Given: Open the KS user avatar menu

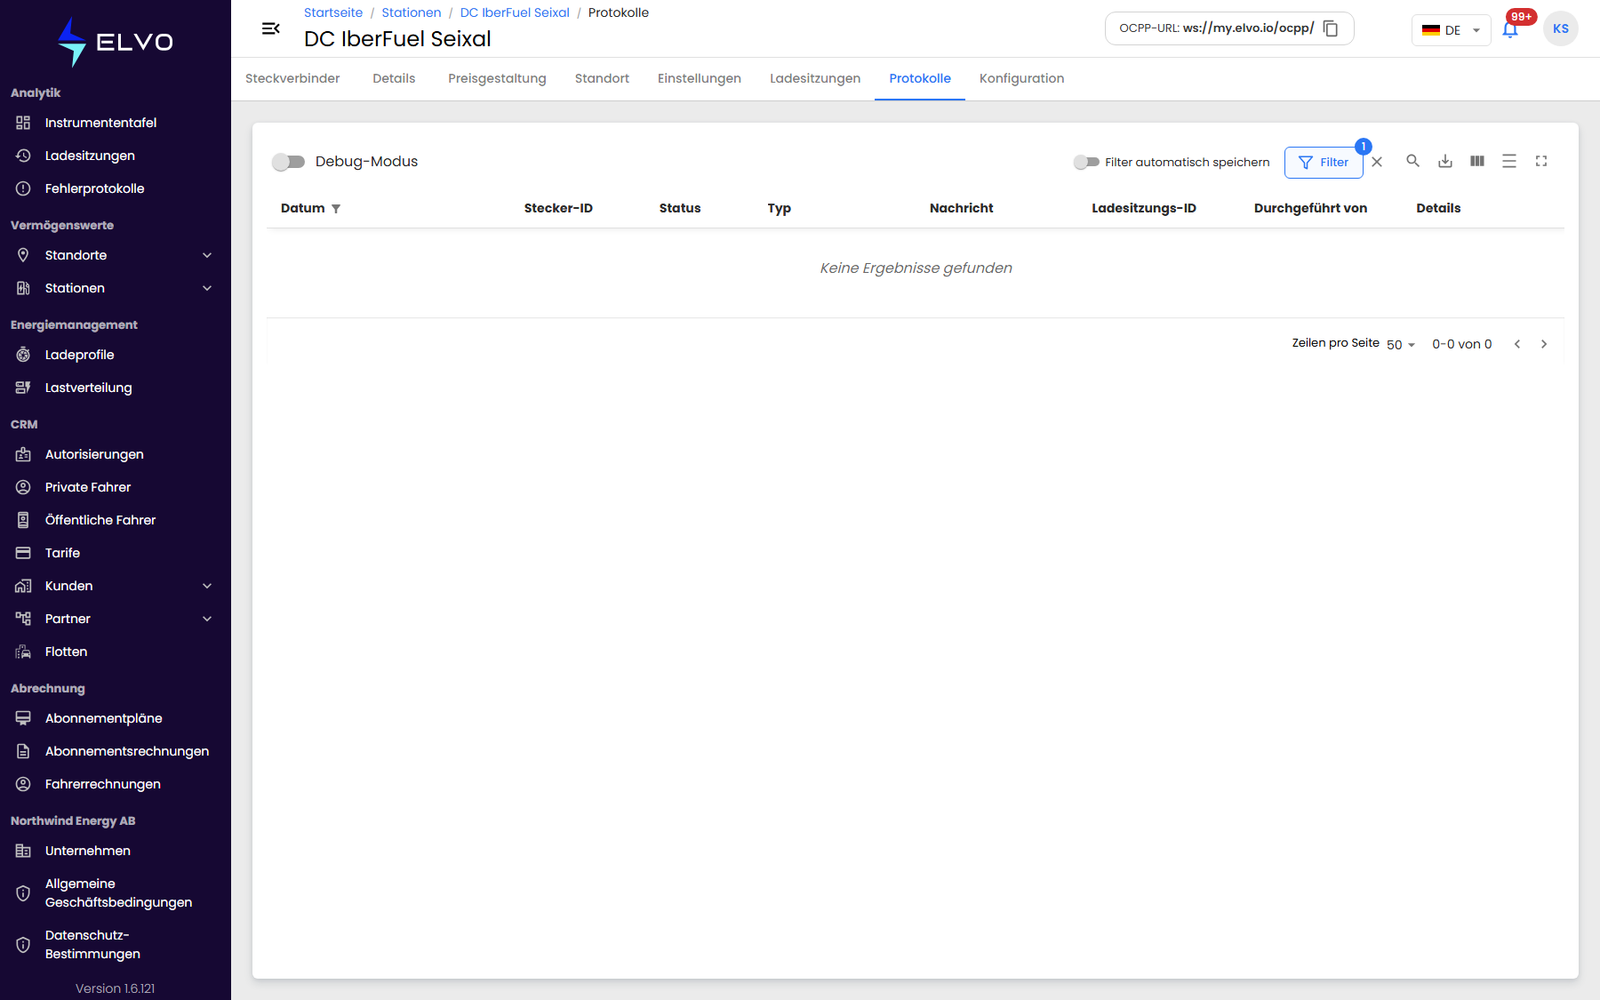Looking at the screenshot, I should (x=1560, y=29).
